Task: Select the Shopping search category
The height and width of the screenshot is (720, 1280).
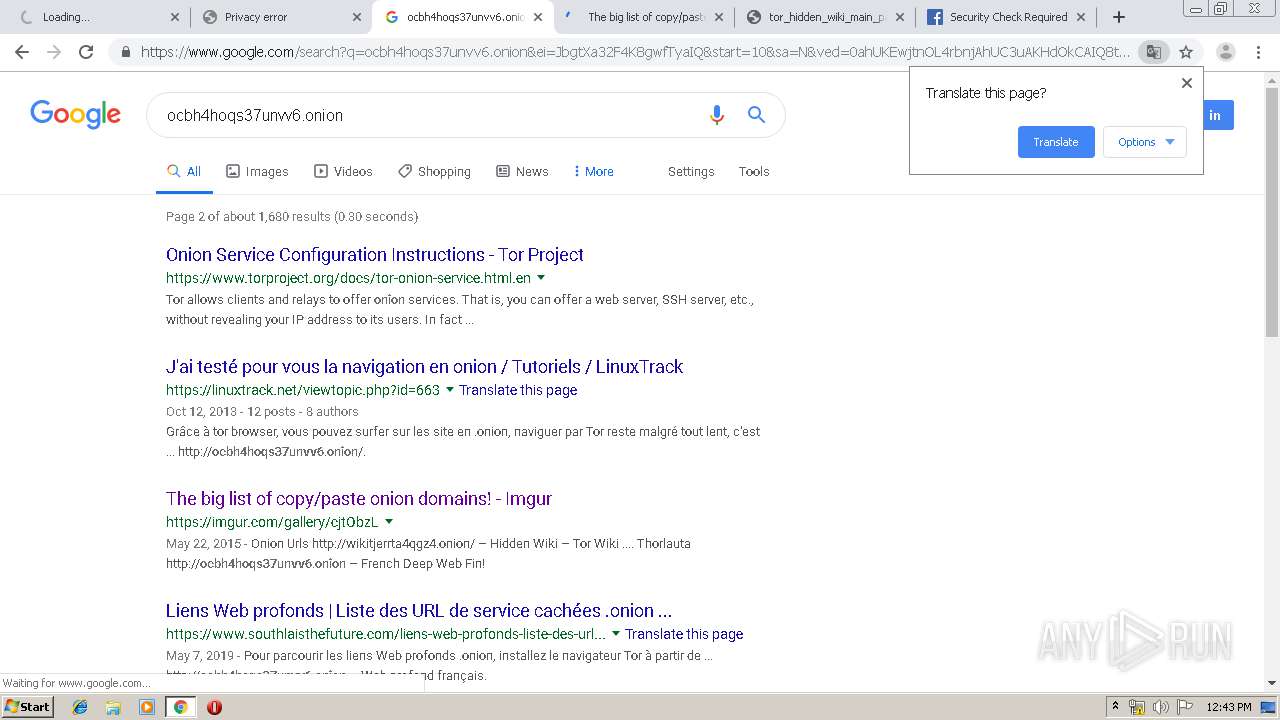Action: coord(434,172)
